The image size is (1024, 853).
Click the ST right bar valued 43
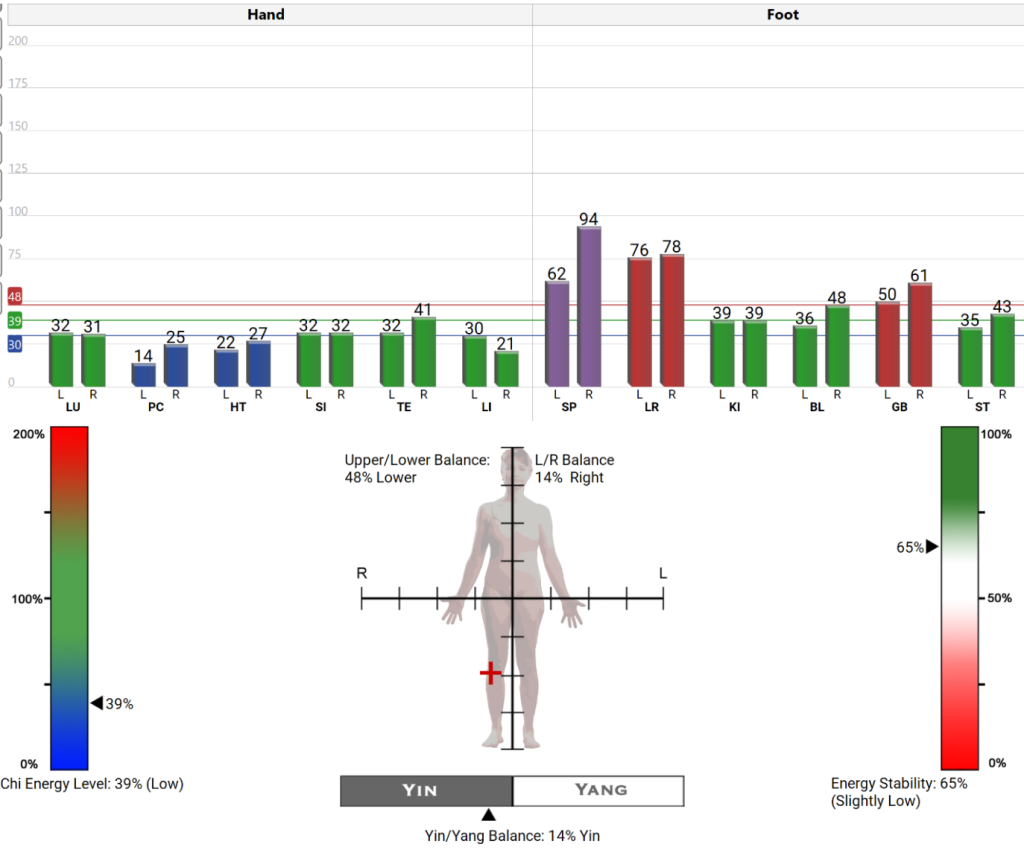(x=1002, y=350)
